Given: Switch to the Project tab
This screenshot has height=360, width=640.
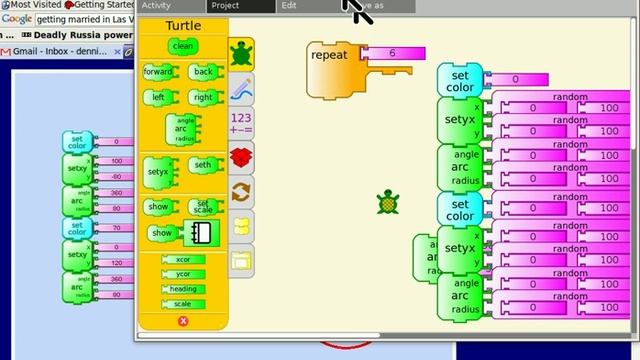Looking at the screenshot, I should 241,6.
